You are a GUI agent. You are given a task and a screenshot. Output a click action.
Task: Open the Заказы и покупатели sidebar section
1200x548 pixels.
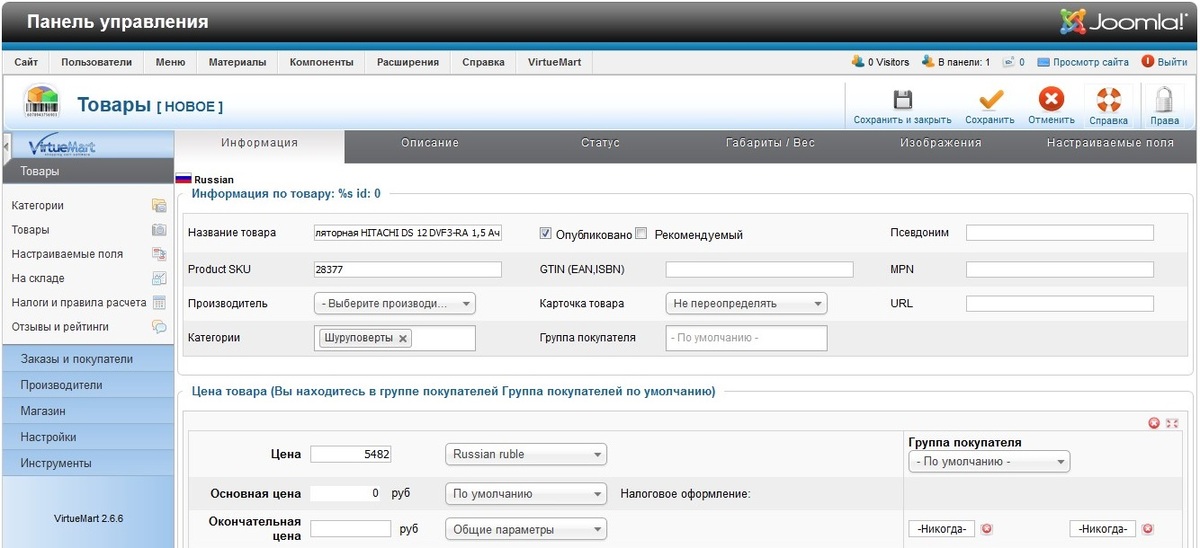[x=77, y=359]
